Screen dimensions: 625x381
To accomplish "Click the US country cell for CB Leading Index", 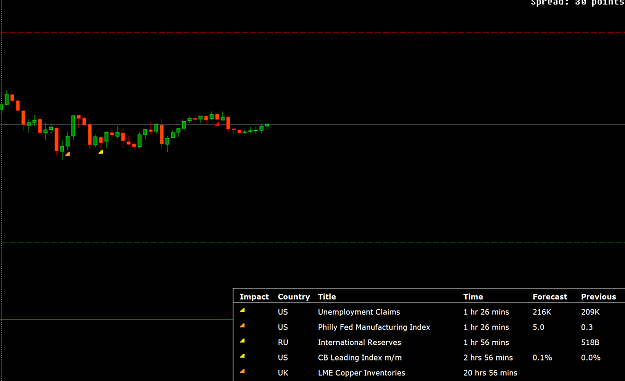I will pos(283,357).
